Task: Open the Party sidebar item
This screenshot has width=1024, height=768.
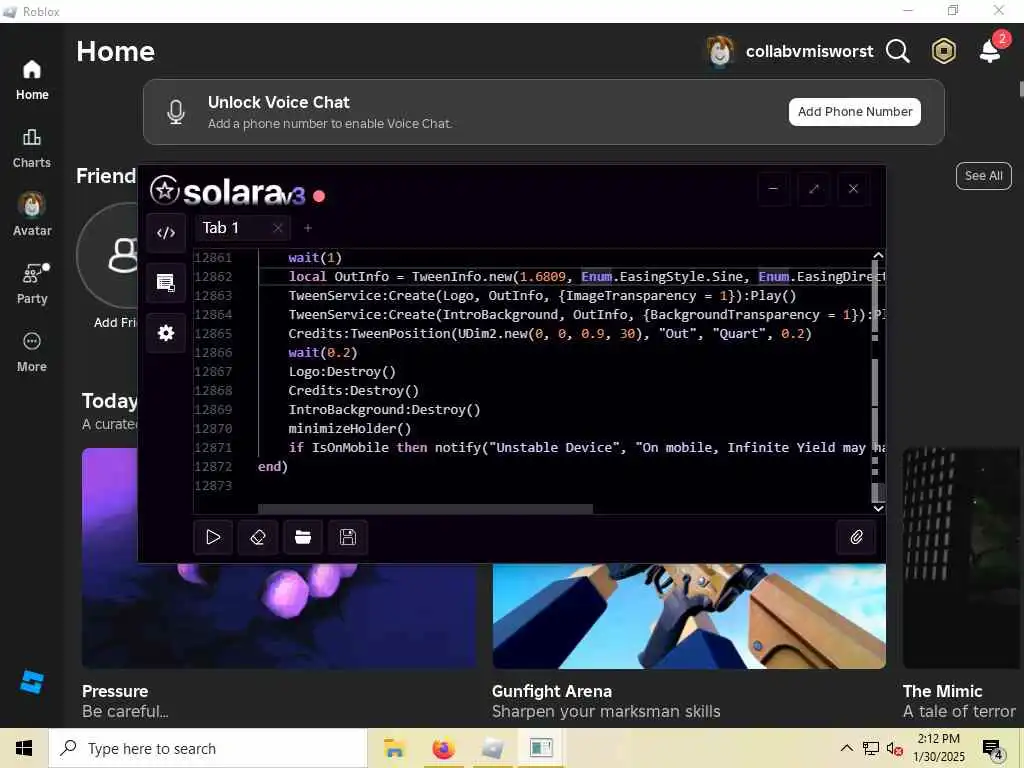Action: pyautogui.click(x=32, y=284)
